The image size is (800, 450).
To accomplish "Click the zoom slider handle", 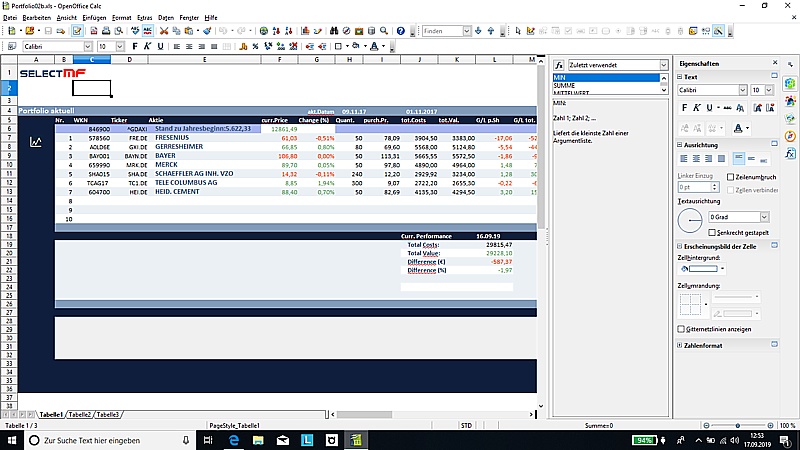I will (738, 426).
